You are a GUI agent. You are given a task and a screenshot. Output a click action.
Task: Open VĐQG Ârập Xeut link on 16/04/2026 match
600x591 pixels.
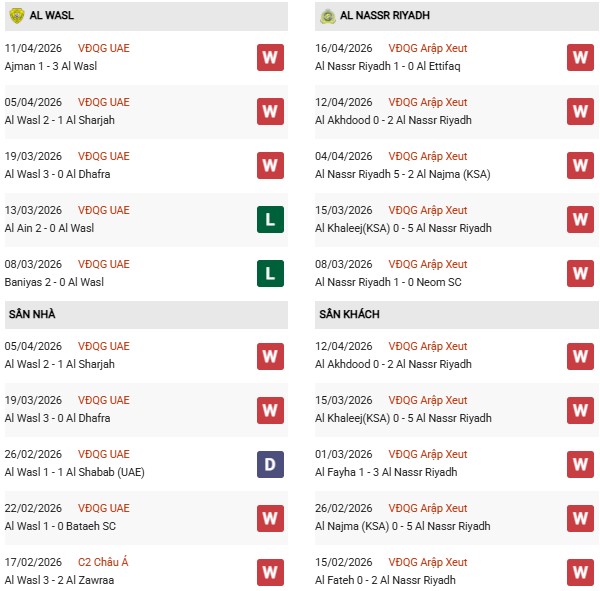click(x=428, y=48)
